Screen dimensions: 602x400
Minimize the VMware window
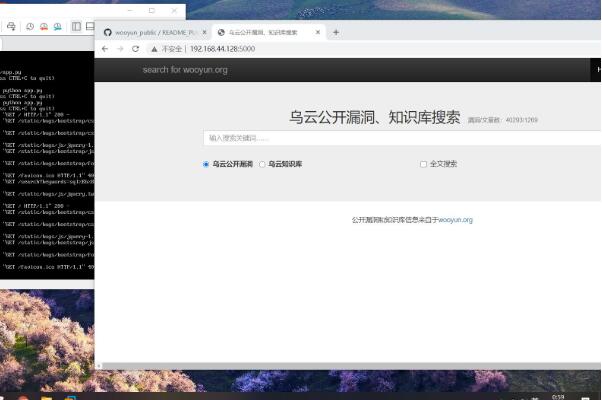(x=130, y=10)
